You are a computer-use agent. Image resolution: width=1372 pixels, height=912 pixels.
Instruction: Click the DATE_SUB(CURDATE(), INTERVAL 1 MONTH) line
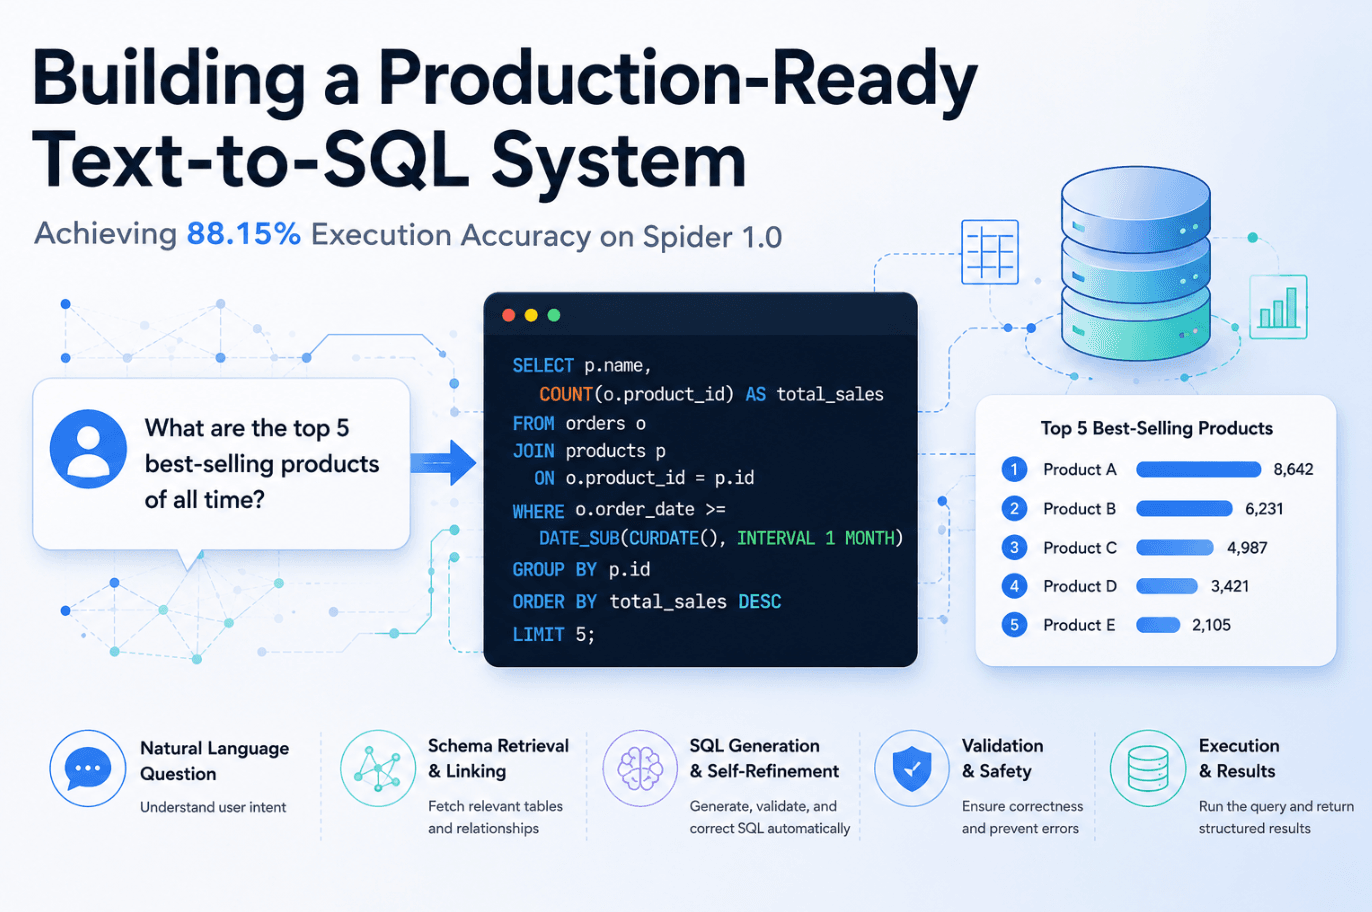click(x=721, y=538)
